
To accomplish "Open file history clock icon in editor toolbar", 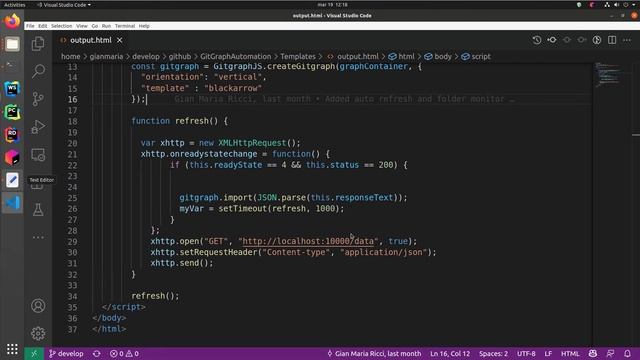I will point(537,40).
